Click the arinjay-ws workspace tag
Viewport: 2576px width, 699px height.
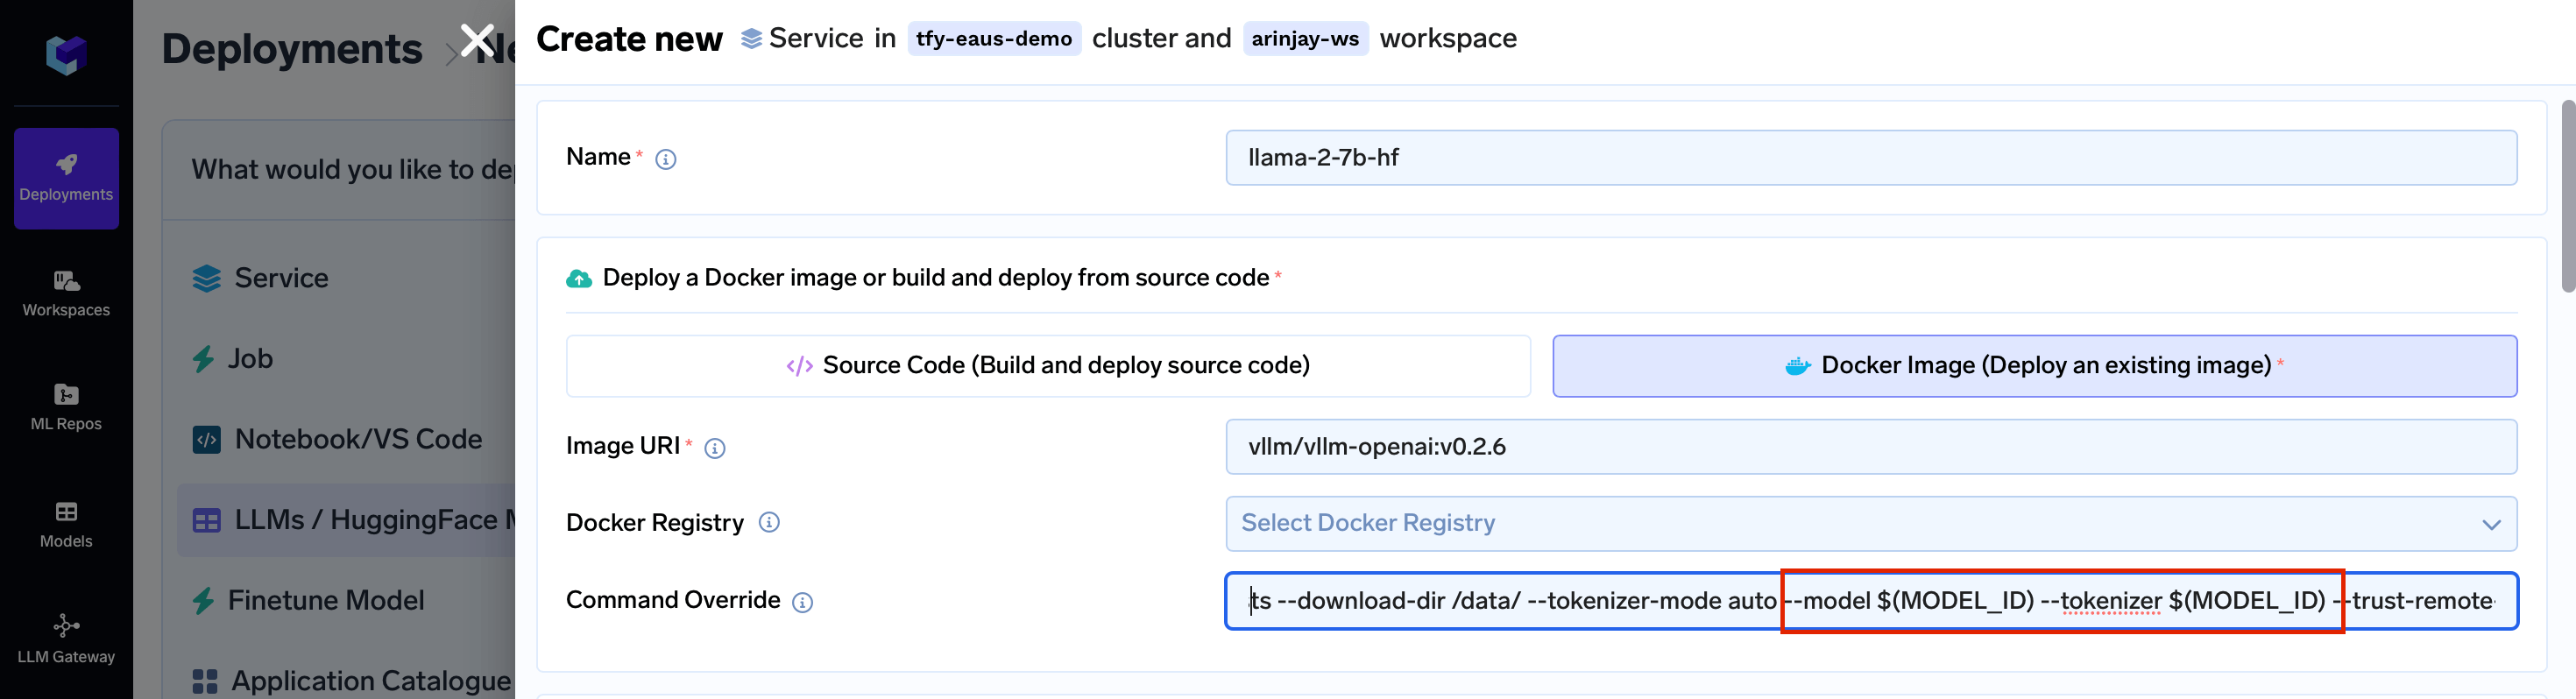1305,39
